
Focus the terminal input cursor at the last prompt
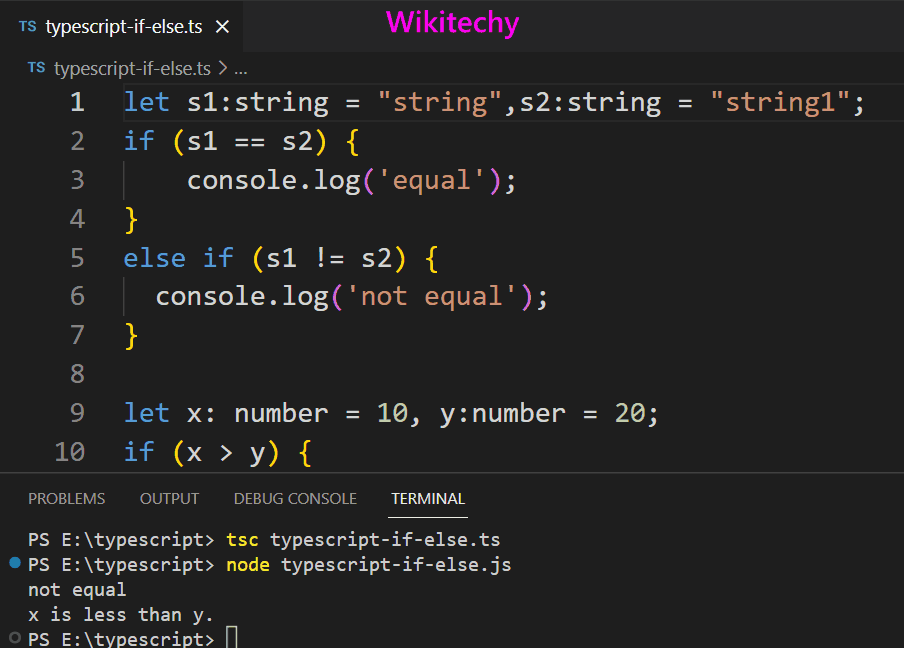(232, 638)
